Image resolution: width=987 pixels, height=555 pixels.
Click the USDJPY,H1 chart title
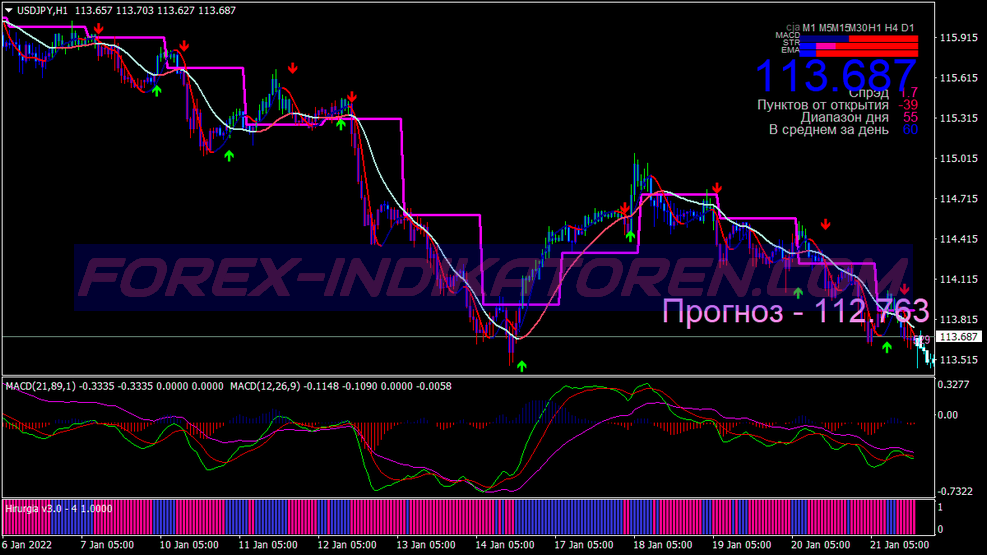(42, 10)
